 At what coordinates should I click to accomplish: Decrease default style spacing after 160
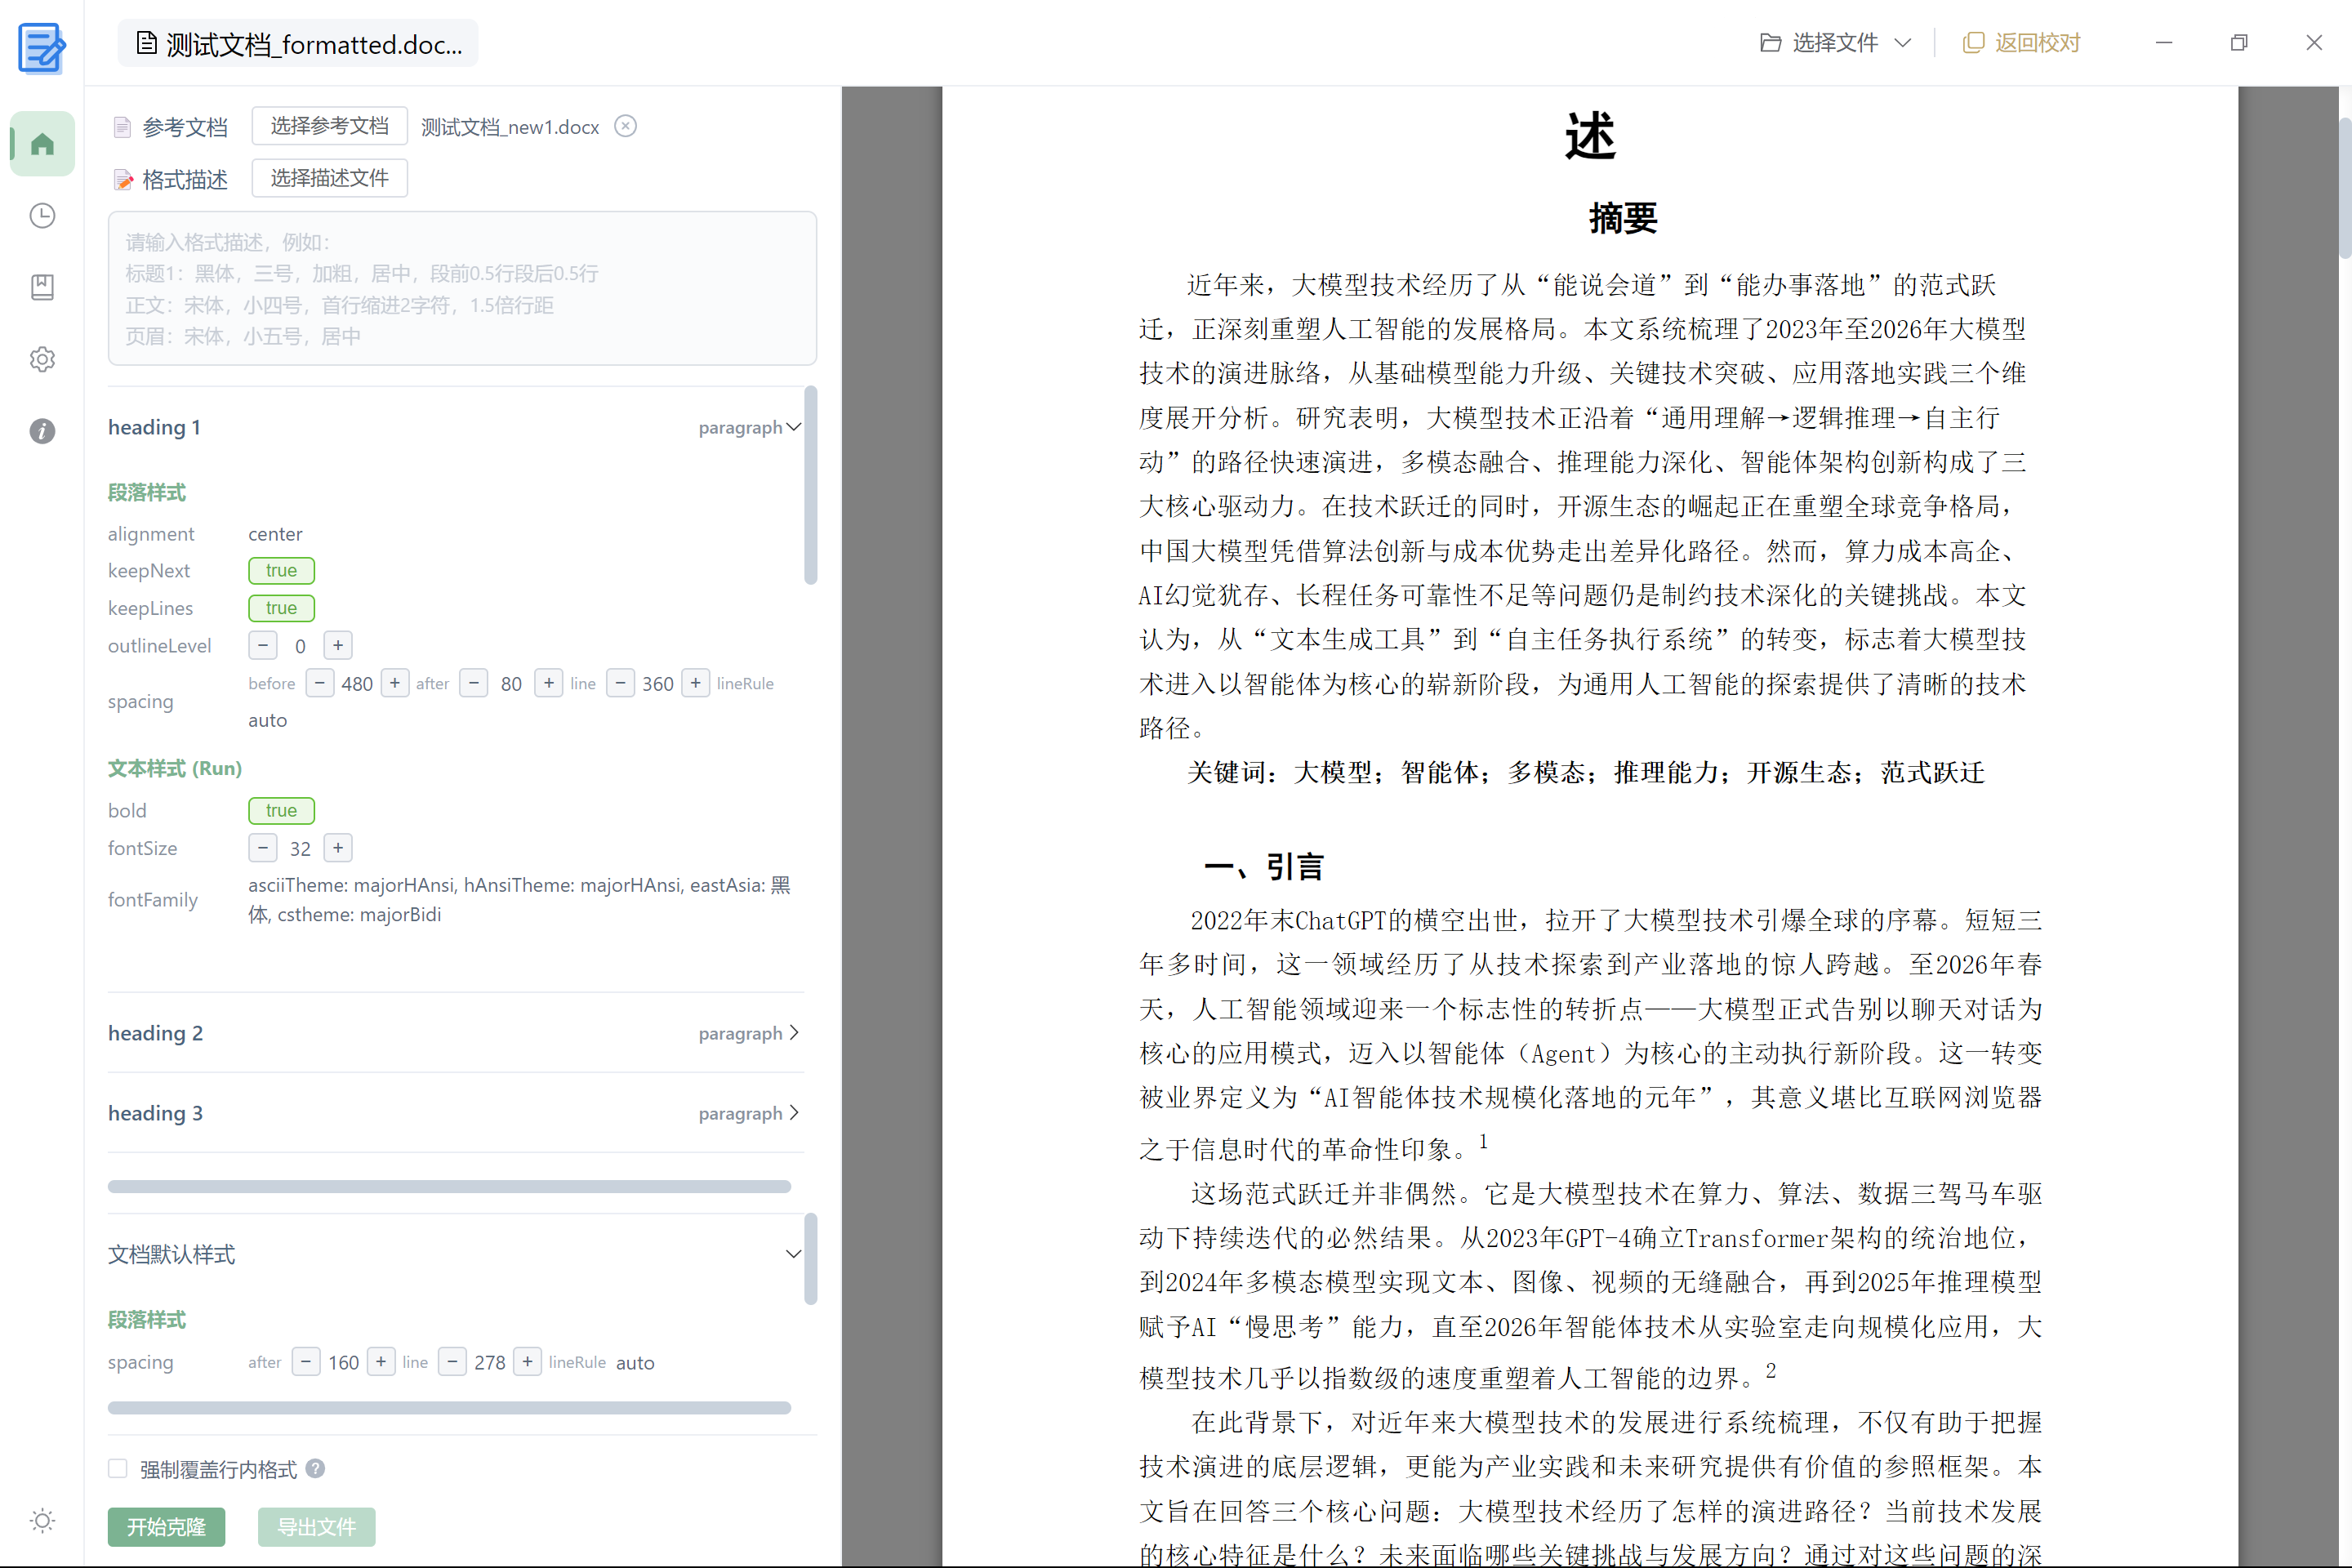click(306, 1362)
